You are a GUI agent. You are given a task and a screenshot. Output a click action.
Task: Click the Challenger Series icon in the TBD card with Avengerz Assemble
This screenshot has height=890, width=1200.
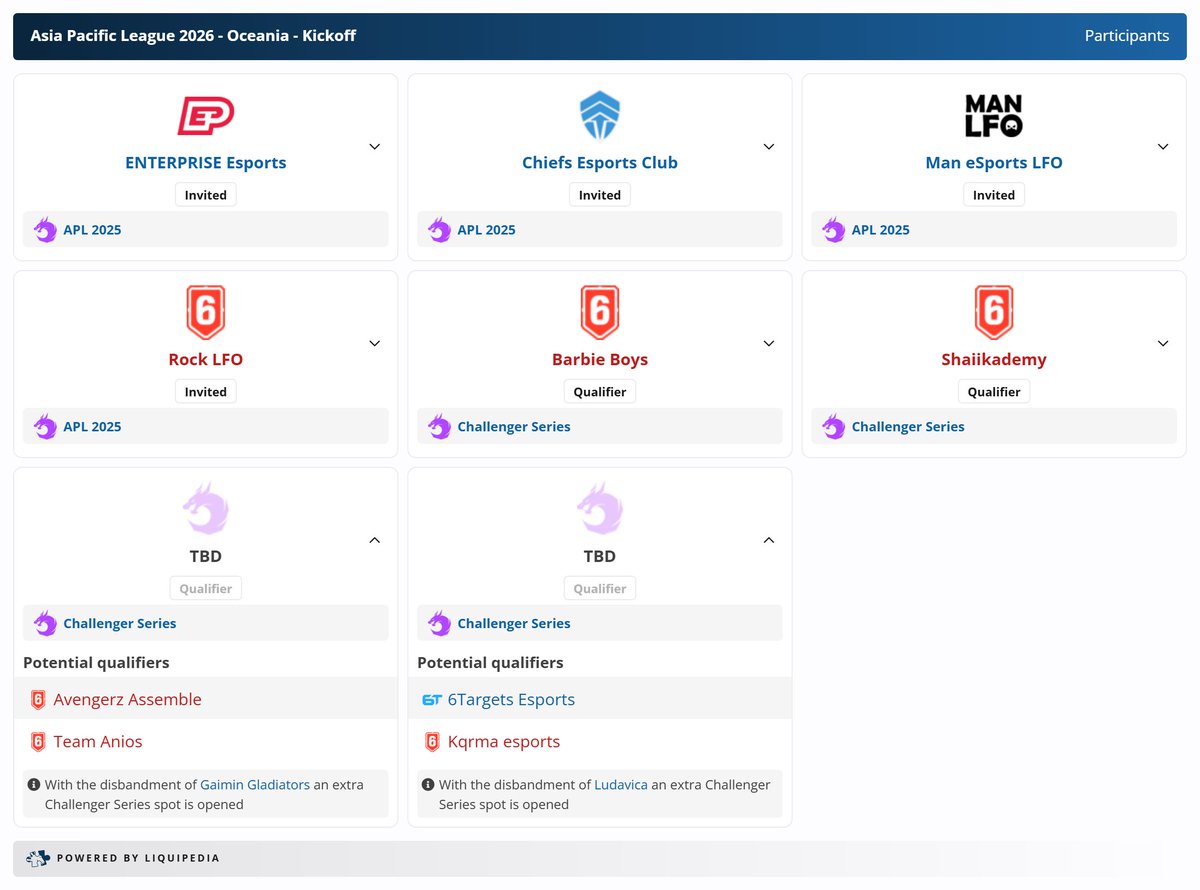(x=45, y=624)
